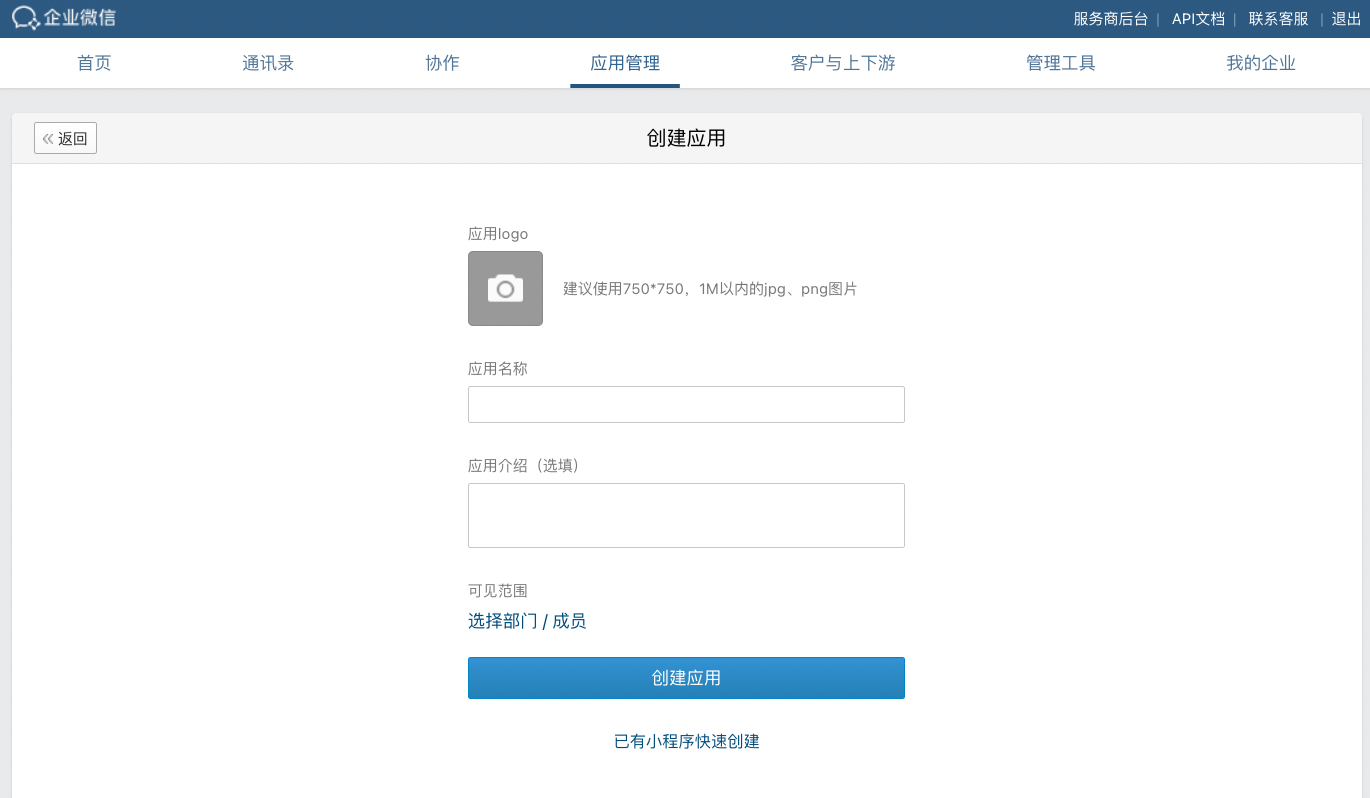Open the 协作 tab
The width and height of the screenshot is (1370, 798).
pos(442,63)
